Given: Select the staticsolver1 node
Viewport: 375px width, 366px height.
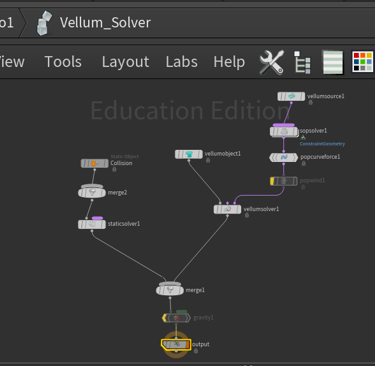Looking at the screenshot, I should point(92,224).
